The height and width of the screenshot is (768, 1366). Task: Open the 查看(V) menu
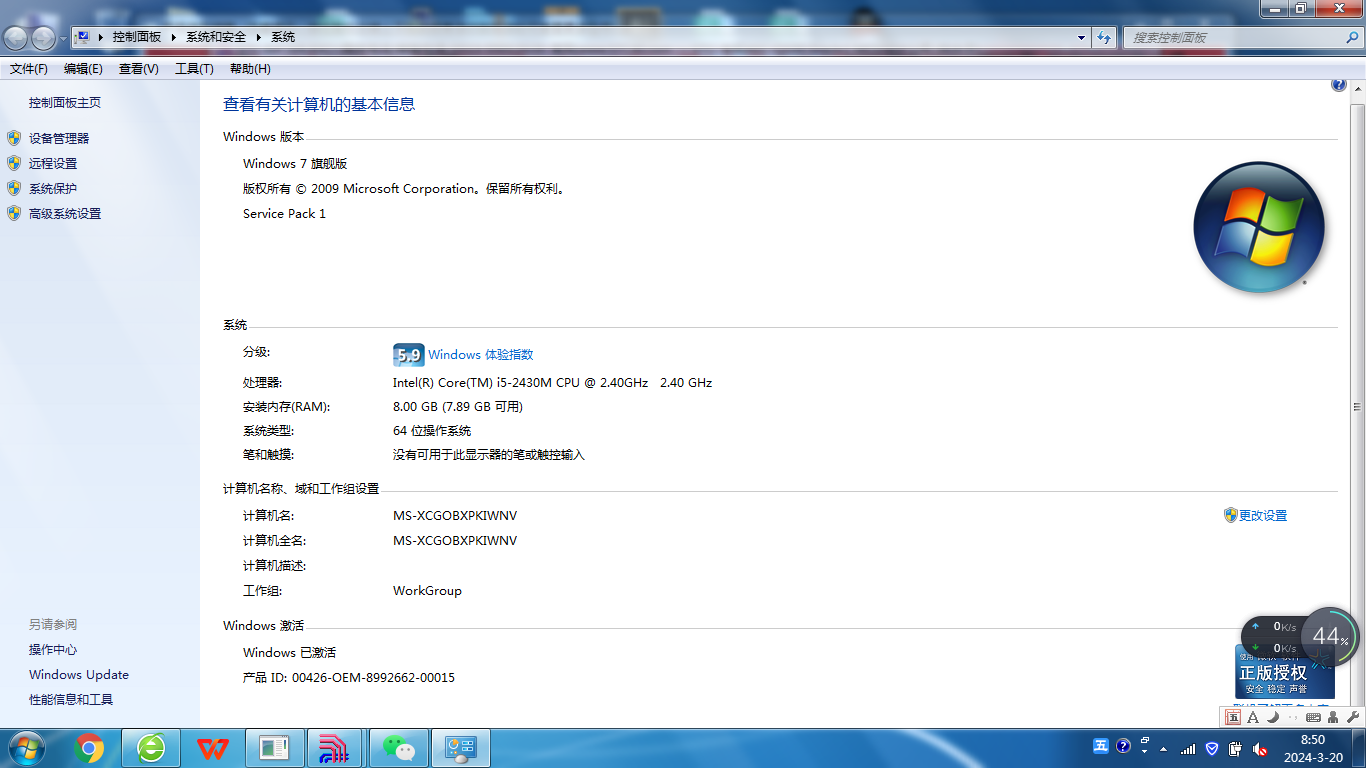click(139, 69)
